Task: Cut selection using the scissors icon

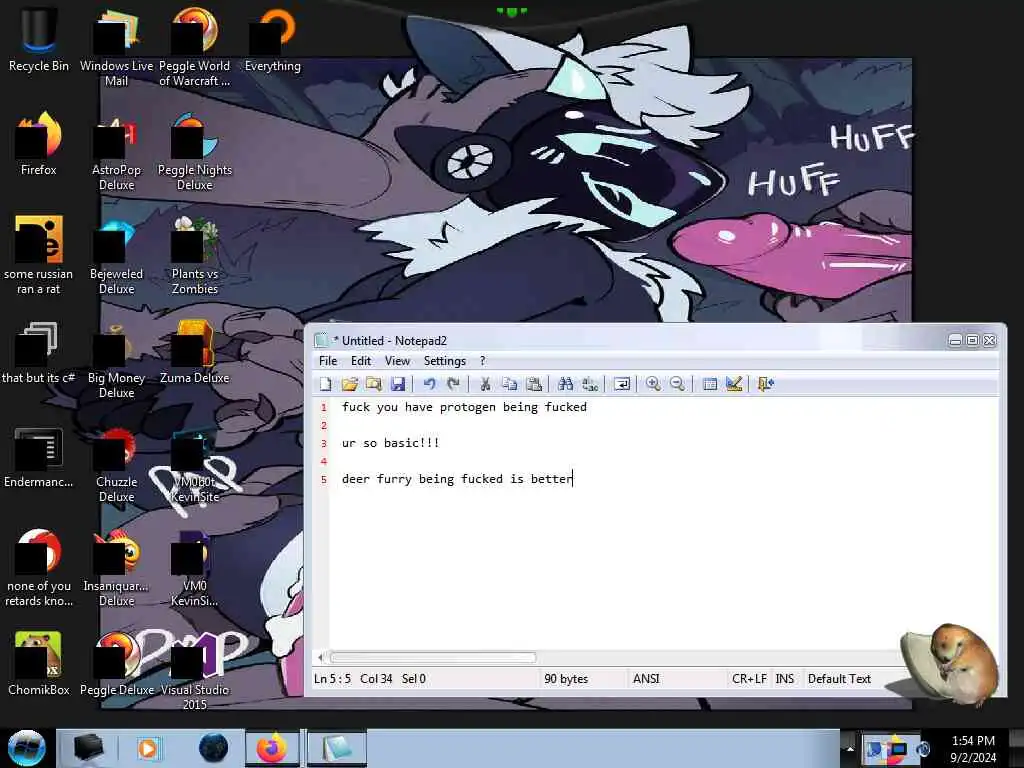Action: pos(485,384)
